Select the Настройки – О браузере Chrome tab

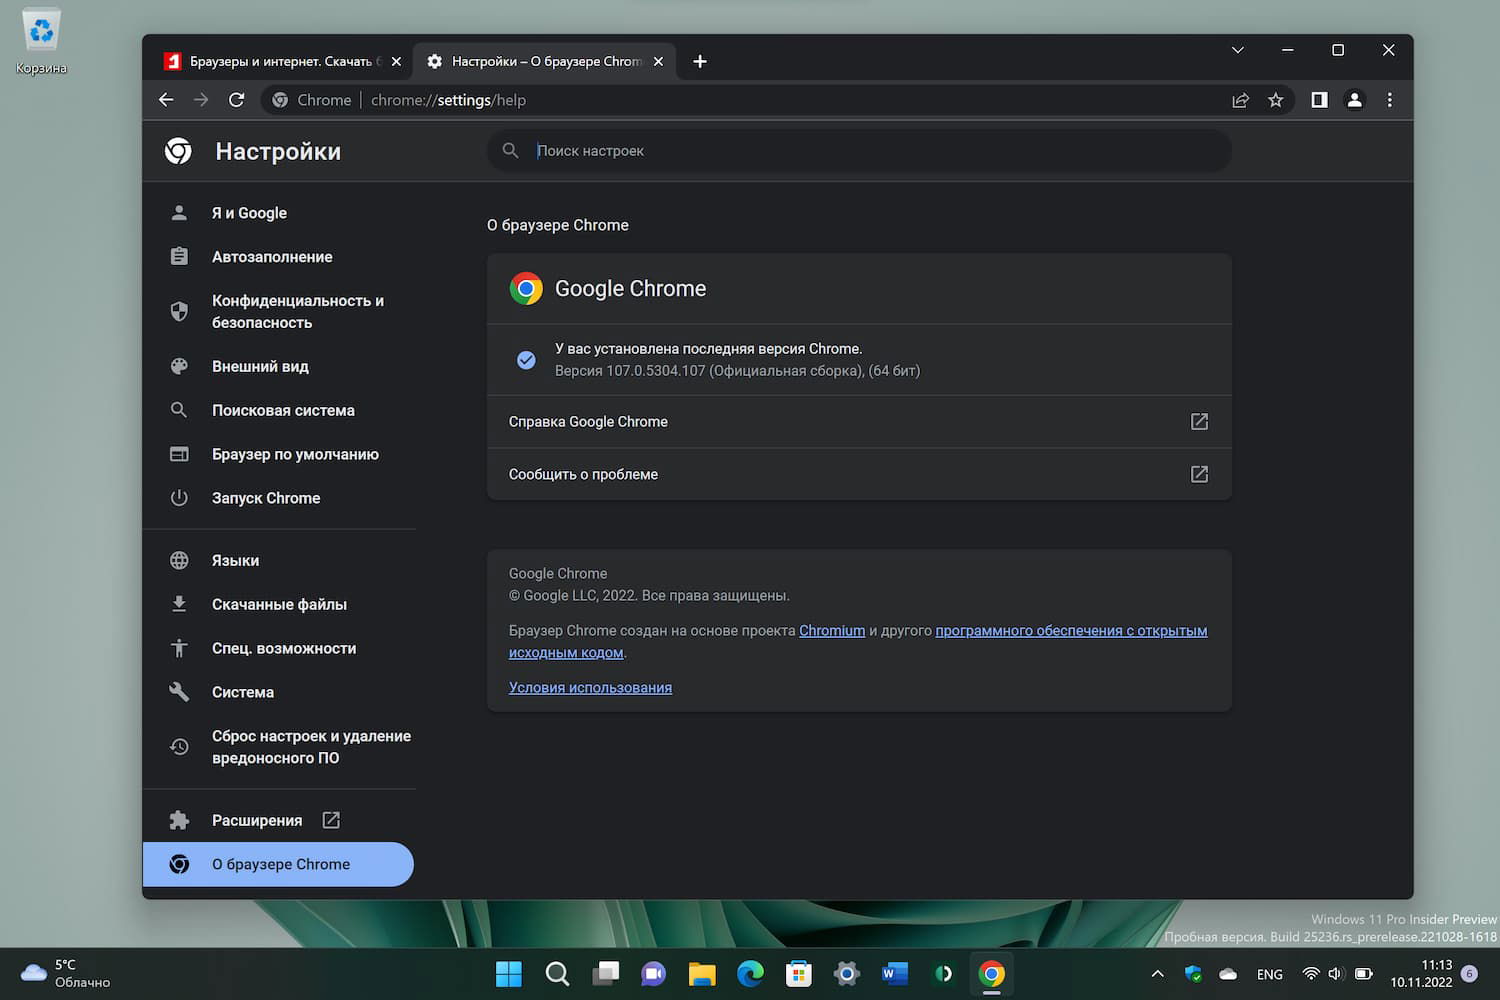tap(545, 61)
